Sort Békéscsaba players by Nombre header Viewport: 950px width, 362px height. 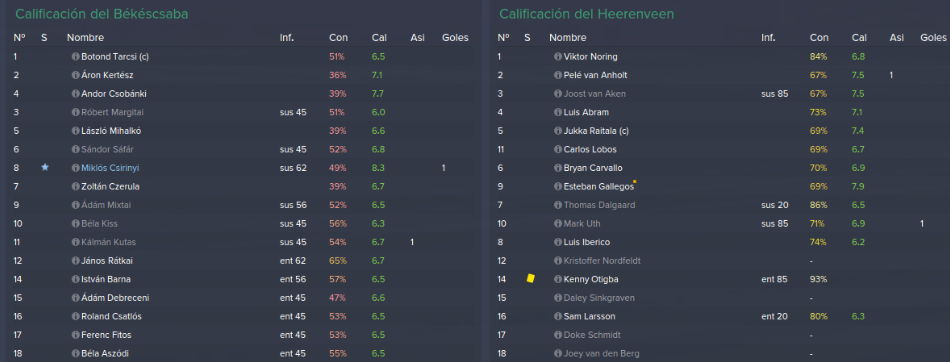click(x=85, y=38)
